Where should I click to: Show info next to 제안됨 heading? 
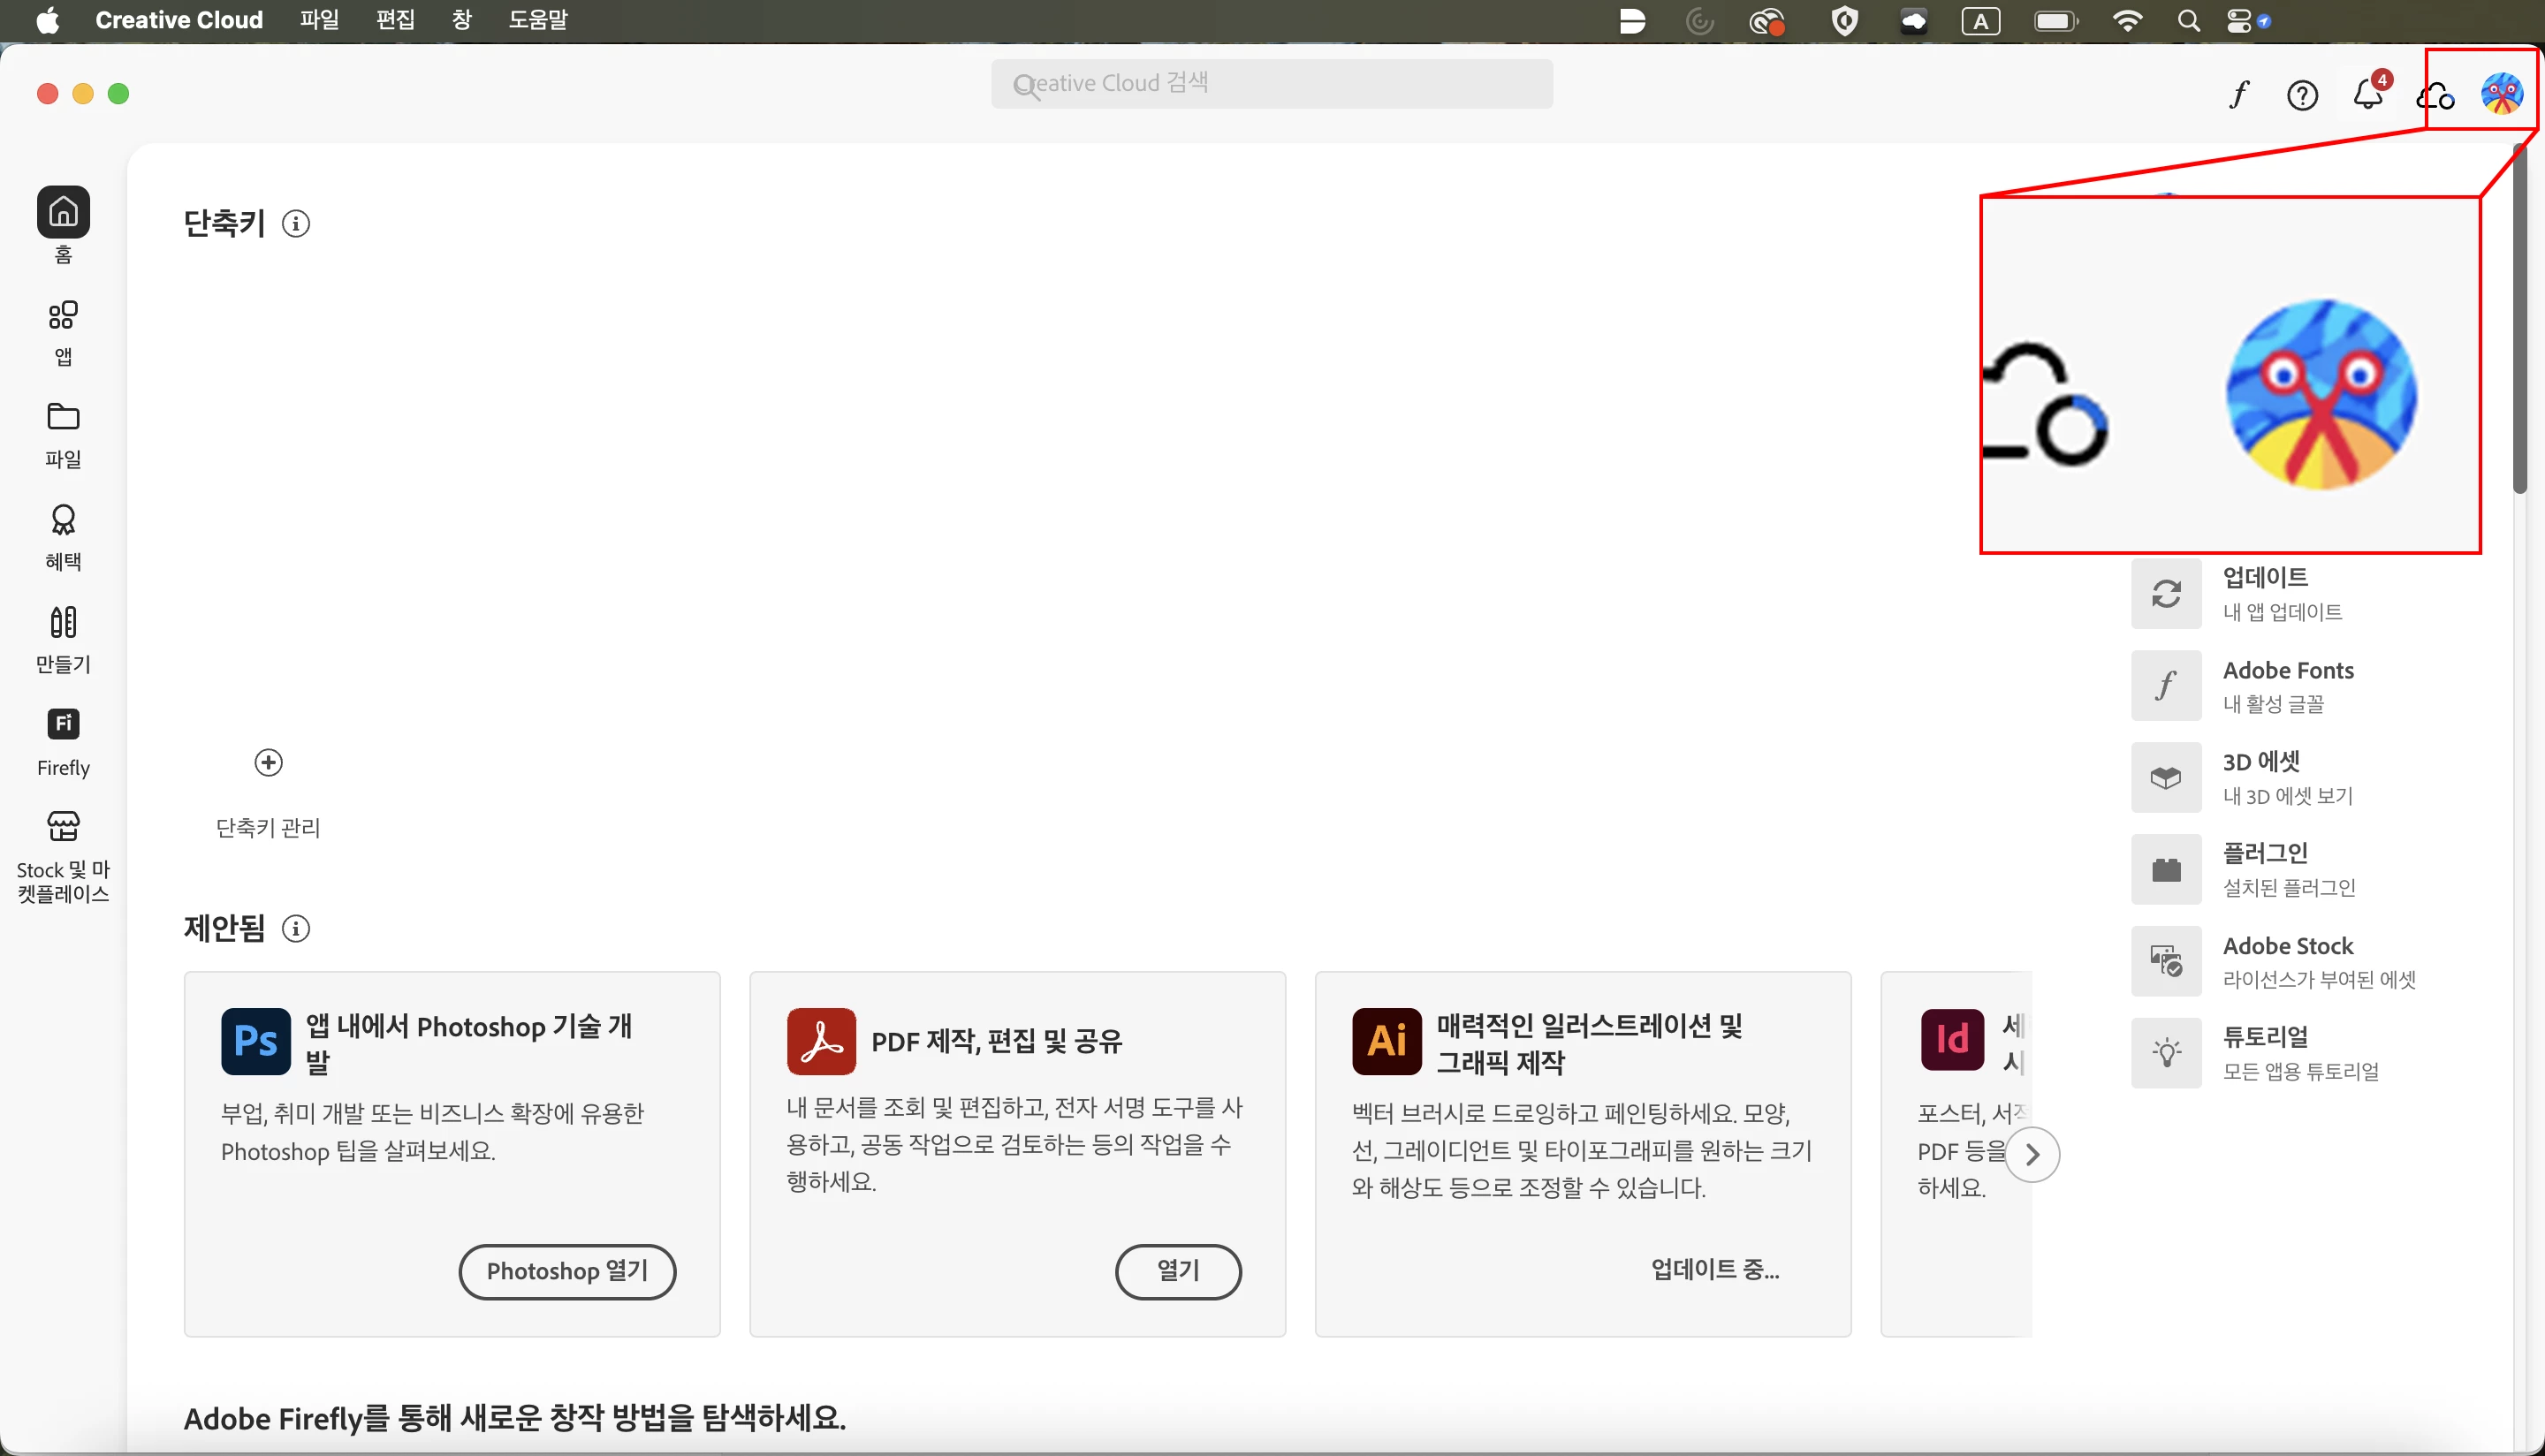pyautogui.click(x=296, y=929)
